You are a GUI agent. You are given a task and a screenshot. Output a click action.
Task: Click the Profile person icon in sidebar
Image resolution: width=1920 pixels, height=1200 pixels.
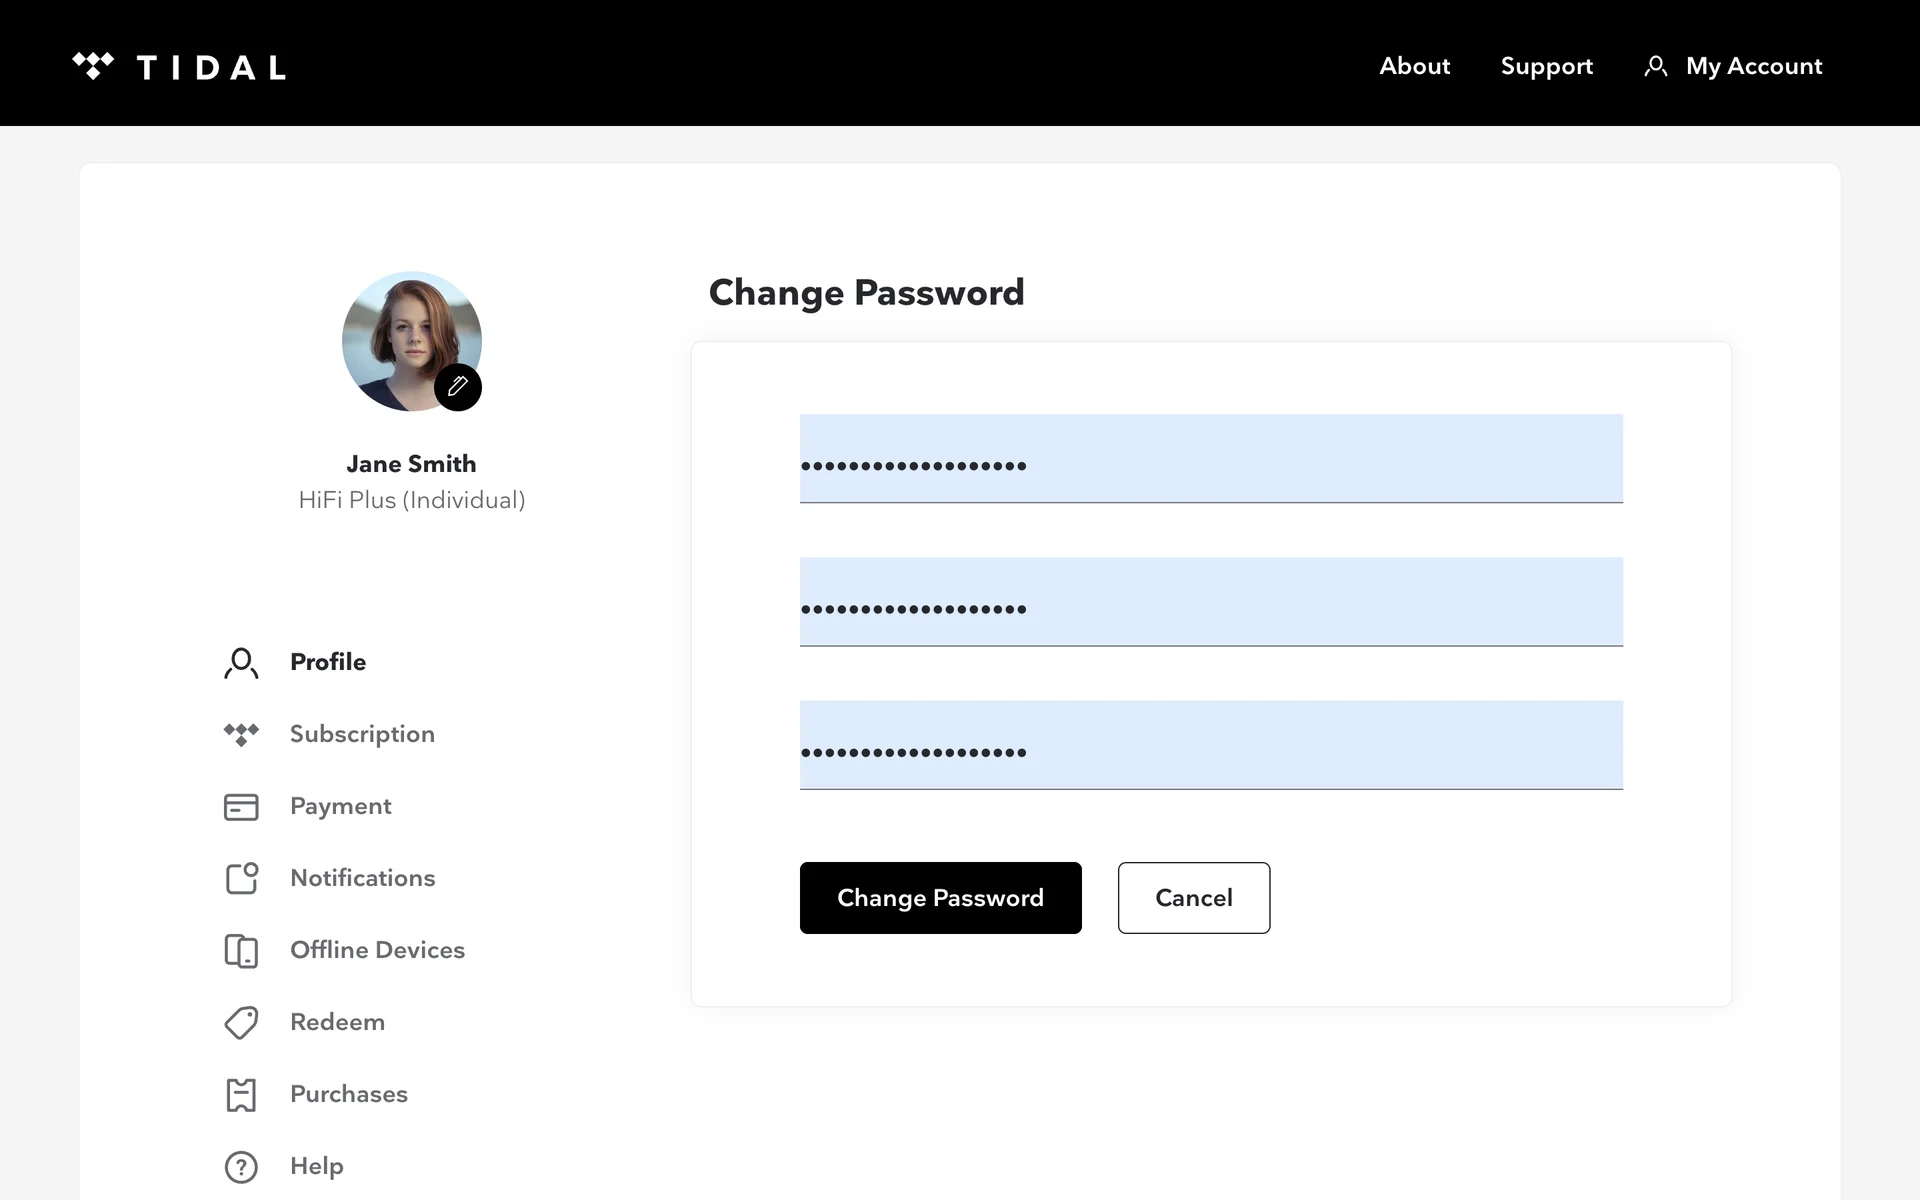point(241,663)
